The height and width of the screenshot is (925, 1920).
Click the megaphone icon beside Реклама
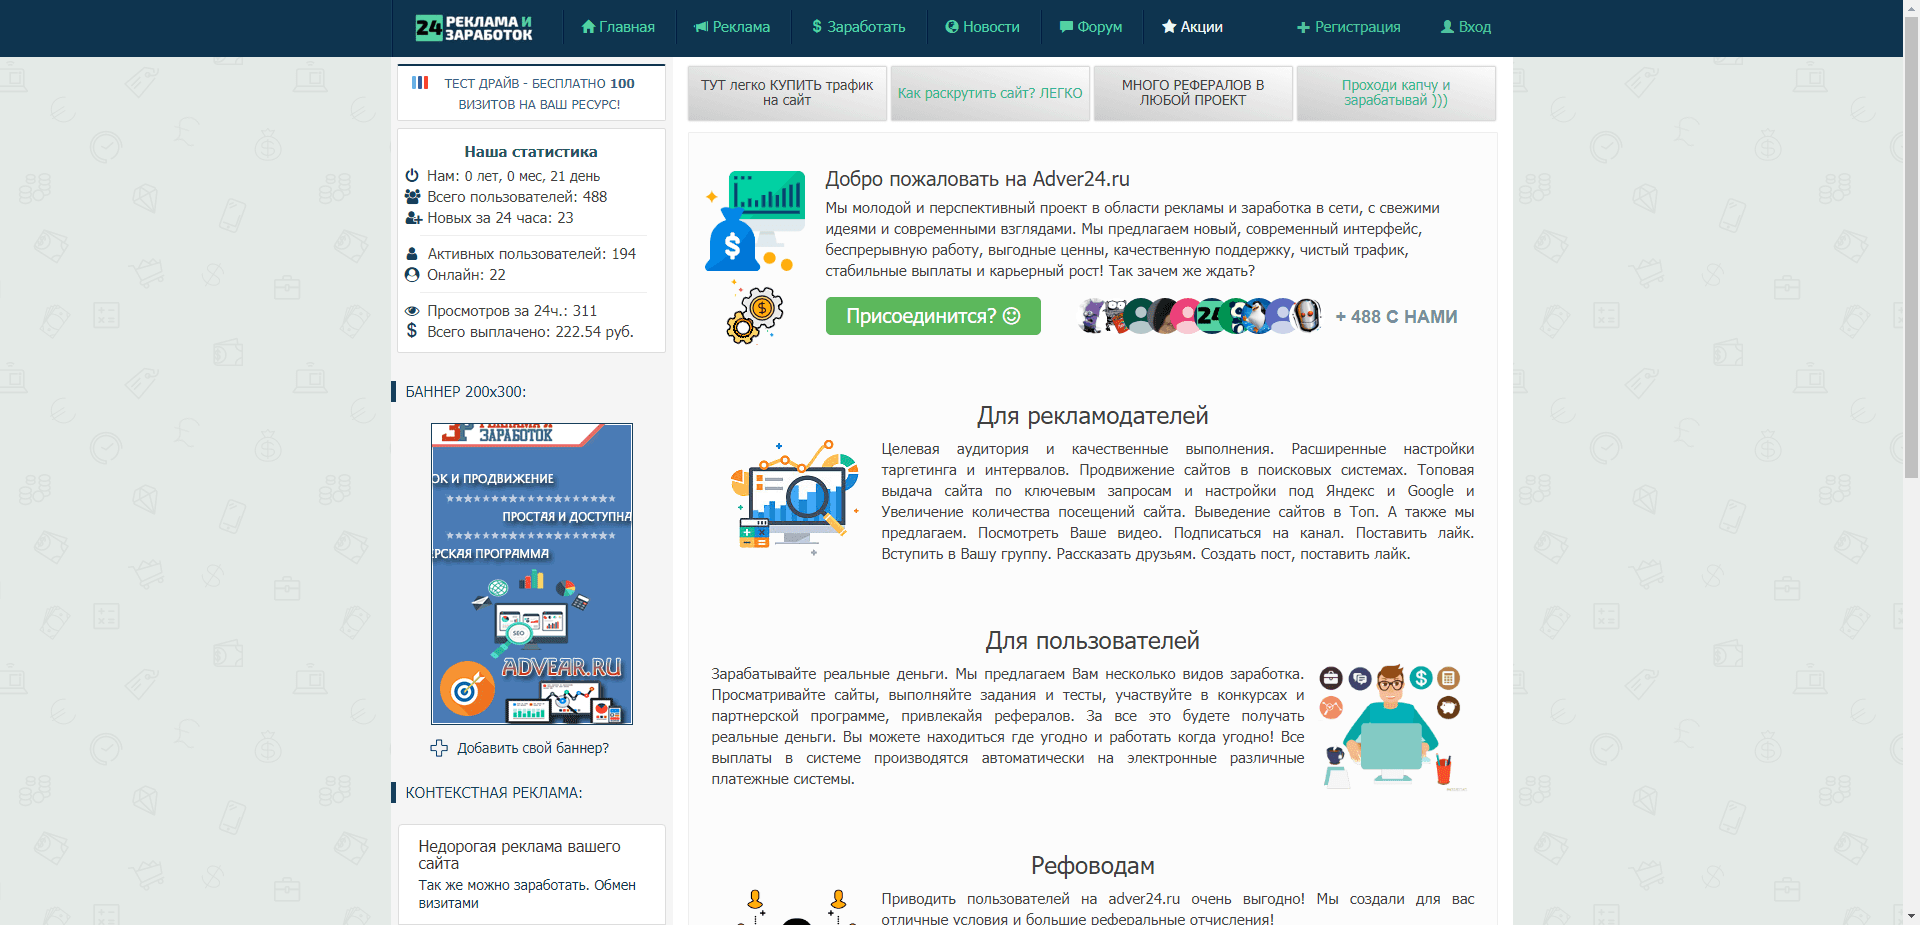(x=700, y=27)
